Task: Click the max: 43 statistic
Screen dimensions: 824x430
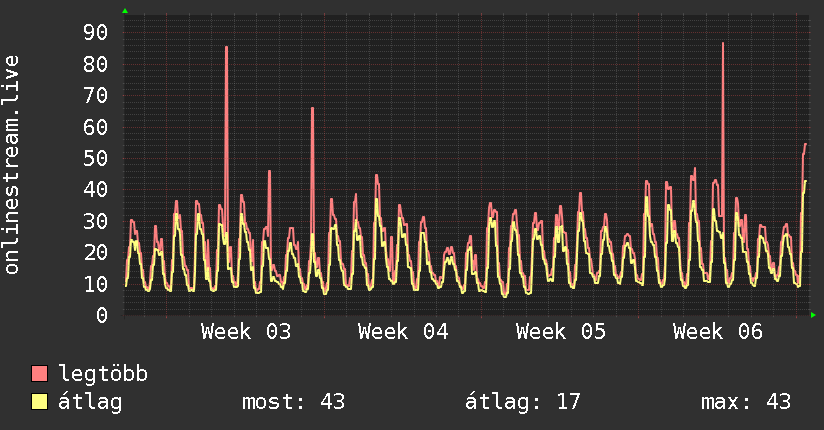Action: click(746, 402)
